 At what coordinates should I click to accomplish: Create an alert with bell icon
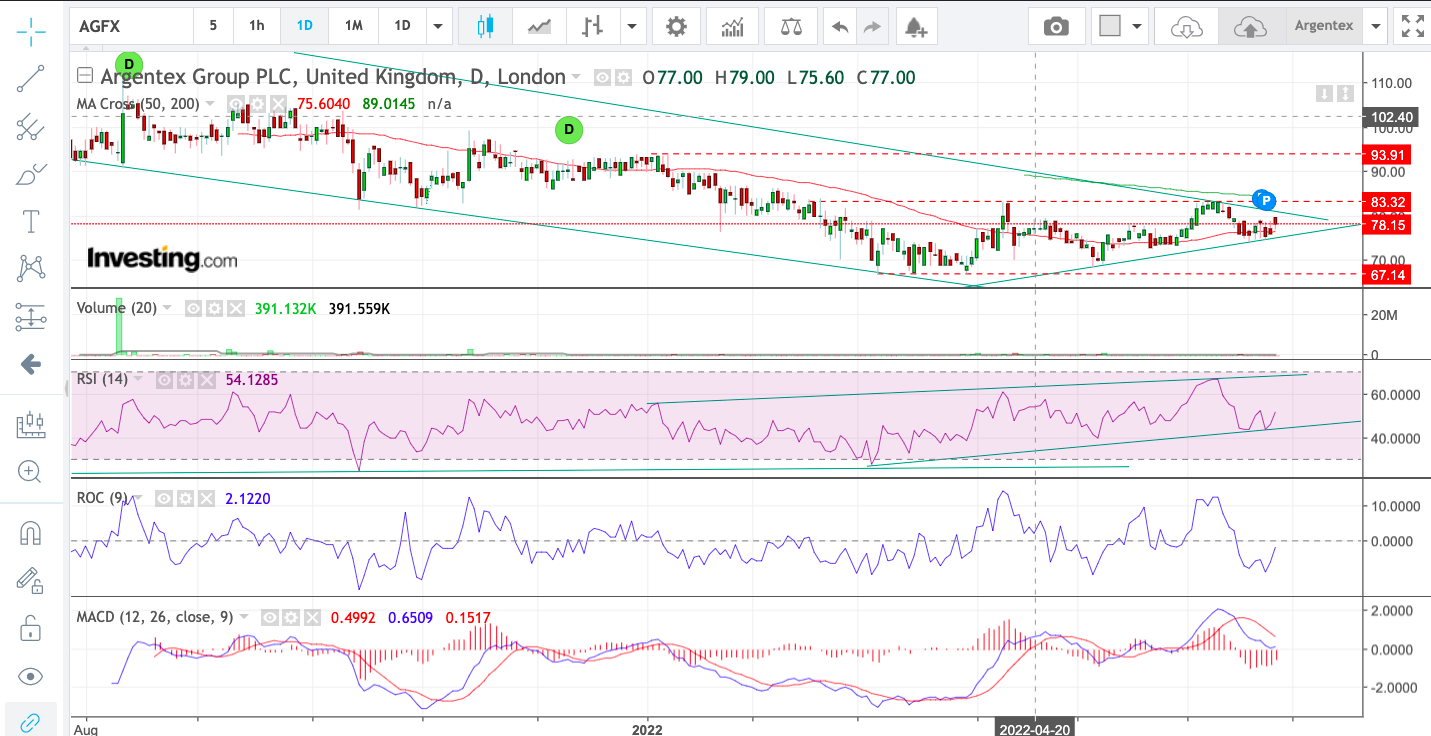click(x=915, y=26)
